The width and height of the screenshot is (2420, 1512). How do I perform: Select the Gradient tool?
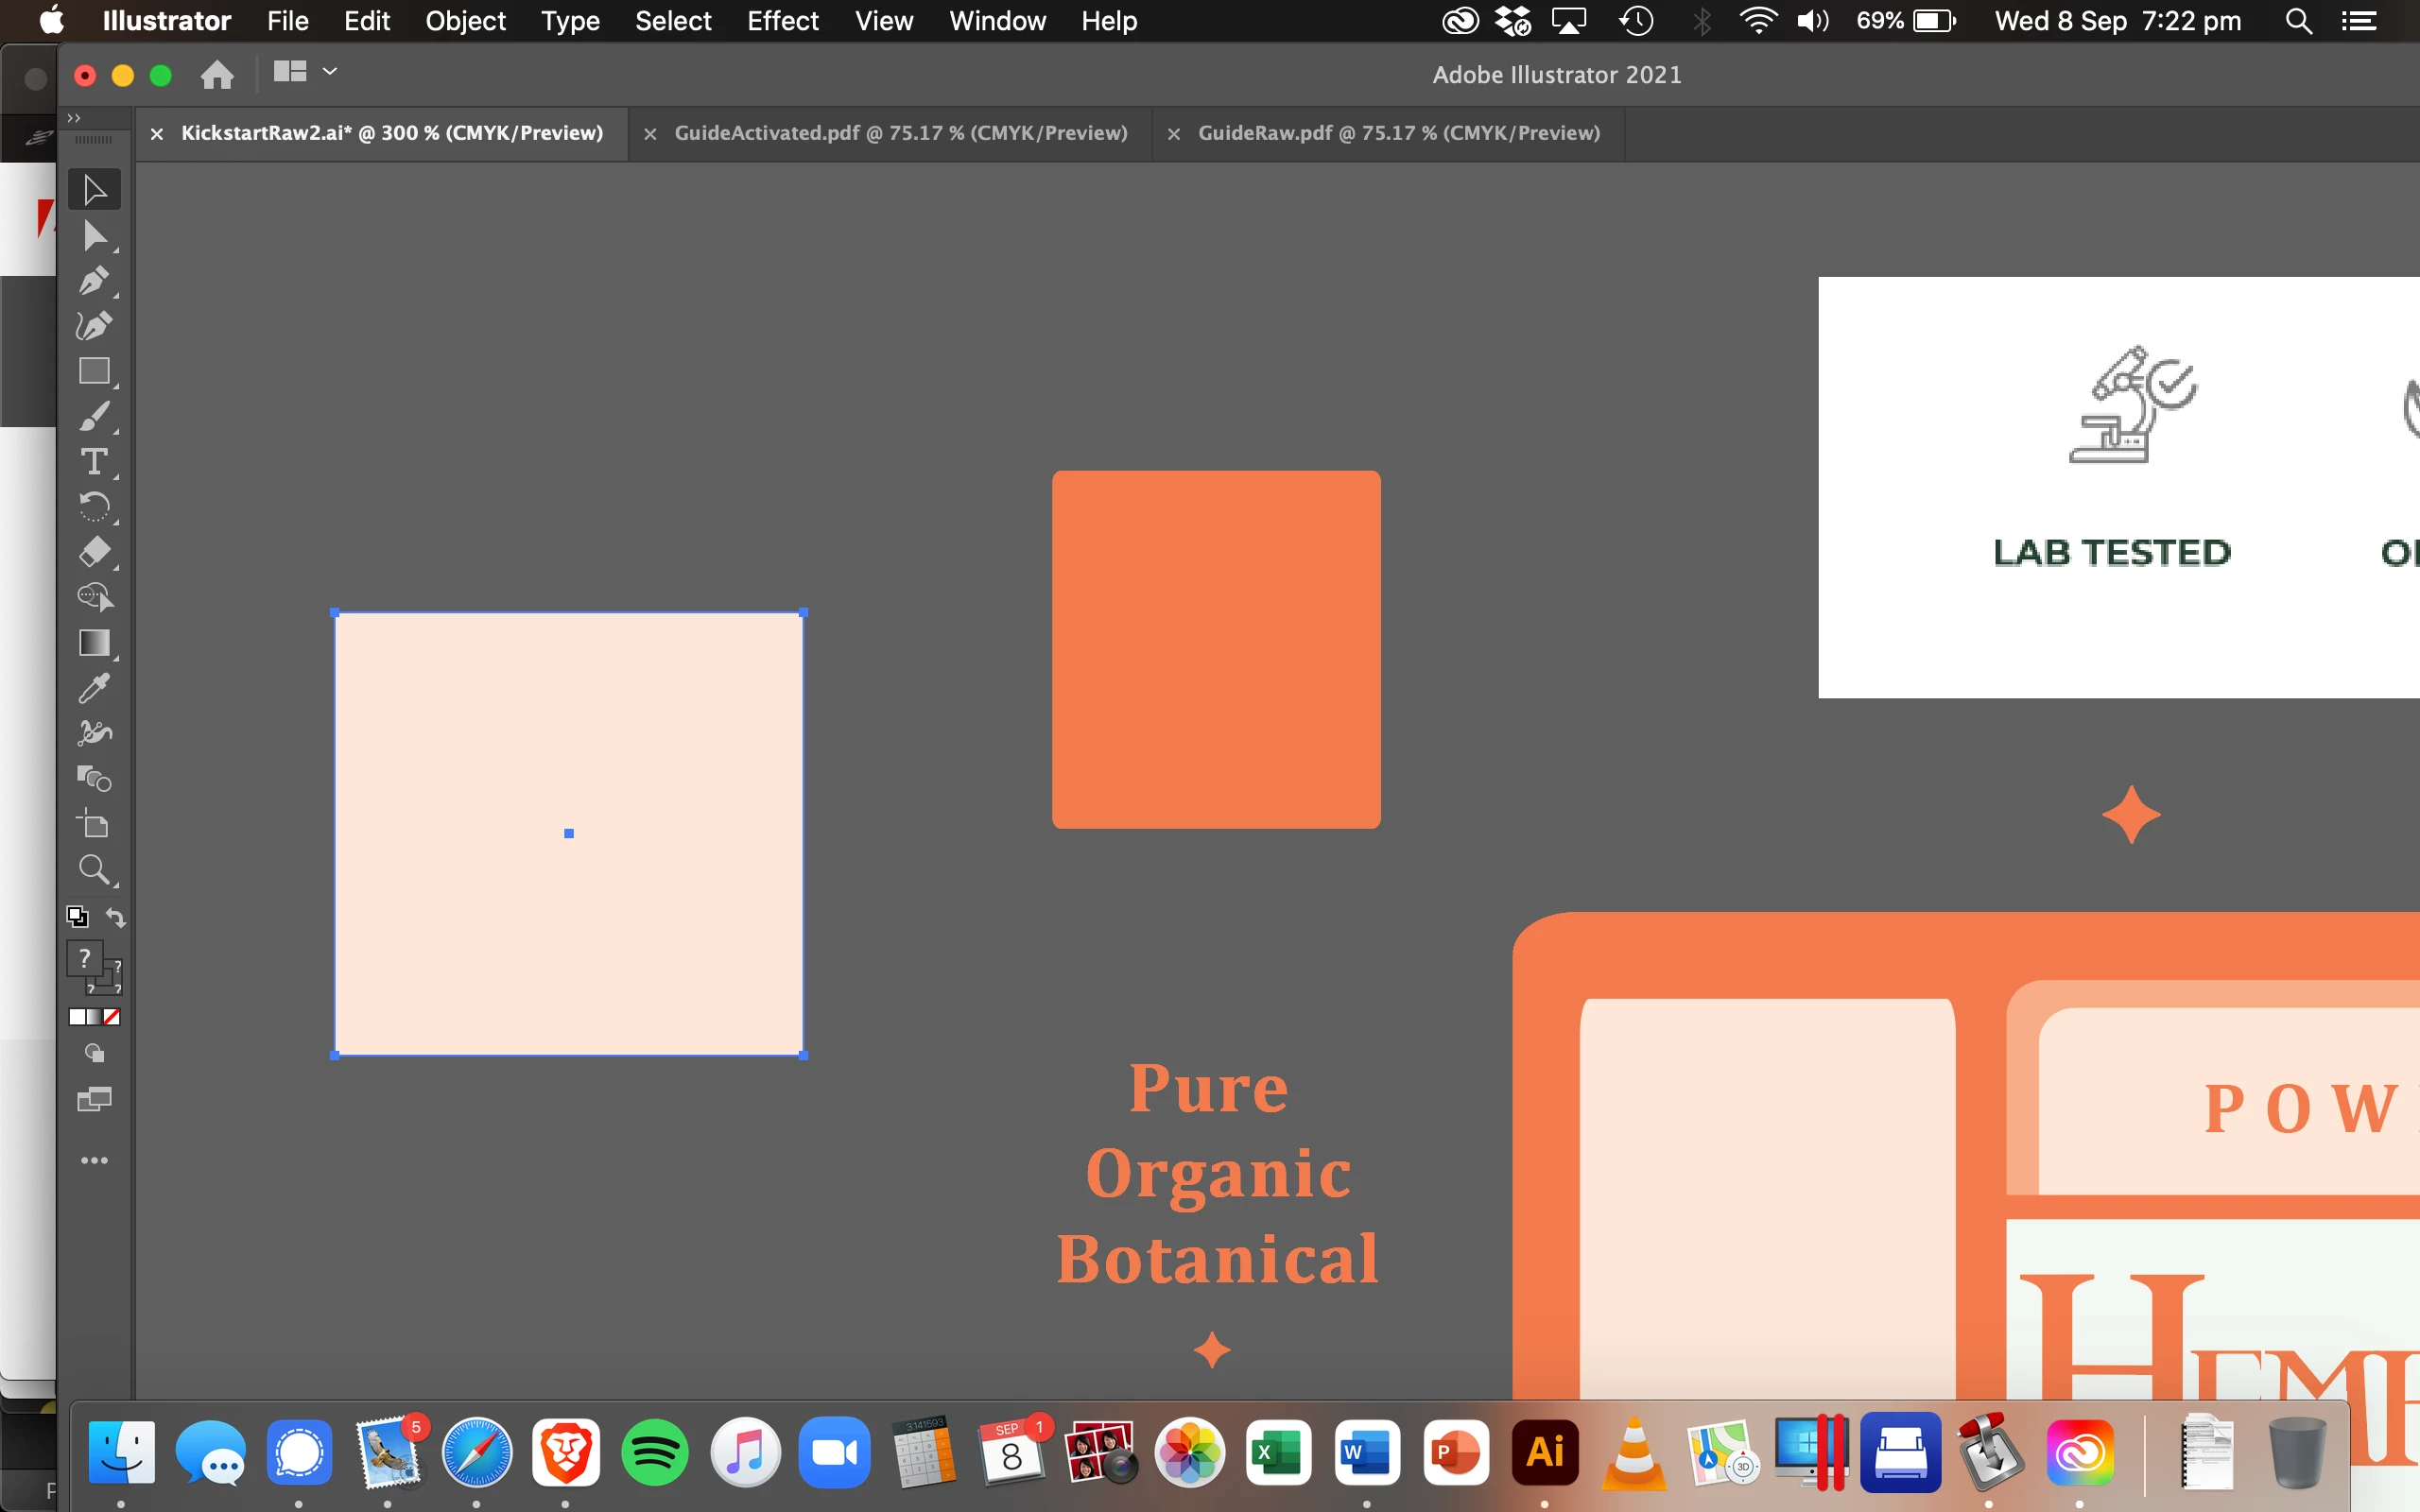[x=94, y=643]
